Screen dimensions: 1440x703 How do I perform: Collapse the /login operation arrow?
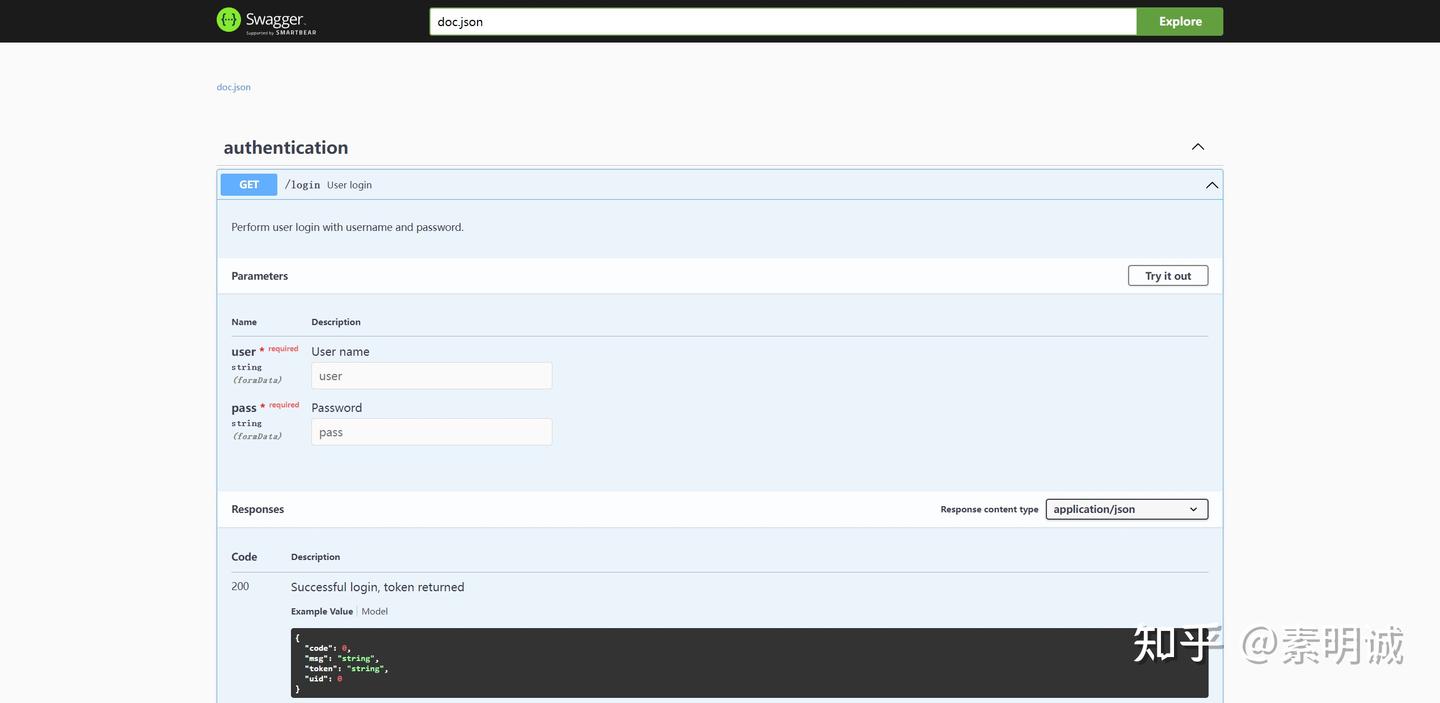click(x=1212, y=185)
